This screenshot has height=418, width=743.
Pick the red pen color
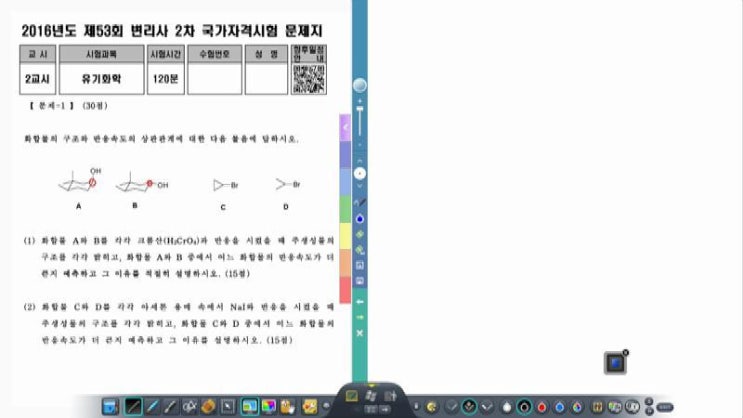(542, 407)
